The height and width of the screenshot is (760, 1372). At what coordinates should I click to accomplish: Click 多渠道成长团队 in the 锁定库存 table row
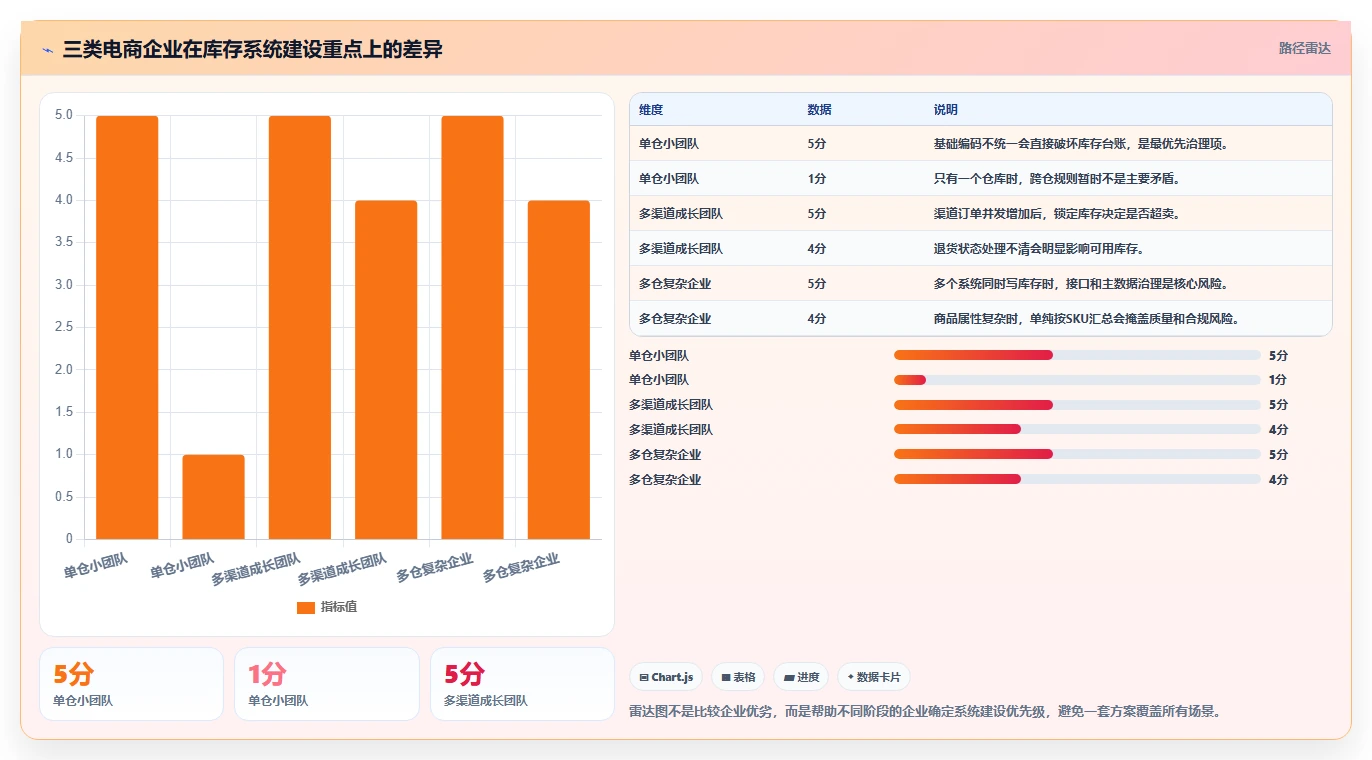click(681, 214)
